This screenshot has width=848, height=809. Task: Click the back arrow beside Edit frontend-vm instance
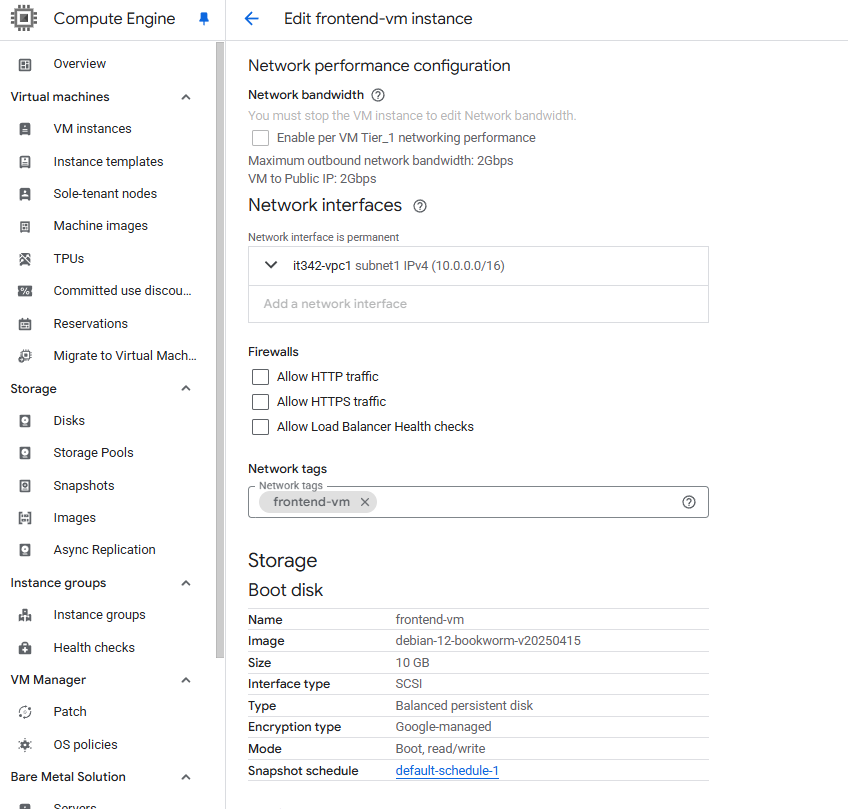tap(251, 19)
